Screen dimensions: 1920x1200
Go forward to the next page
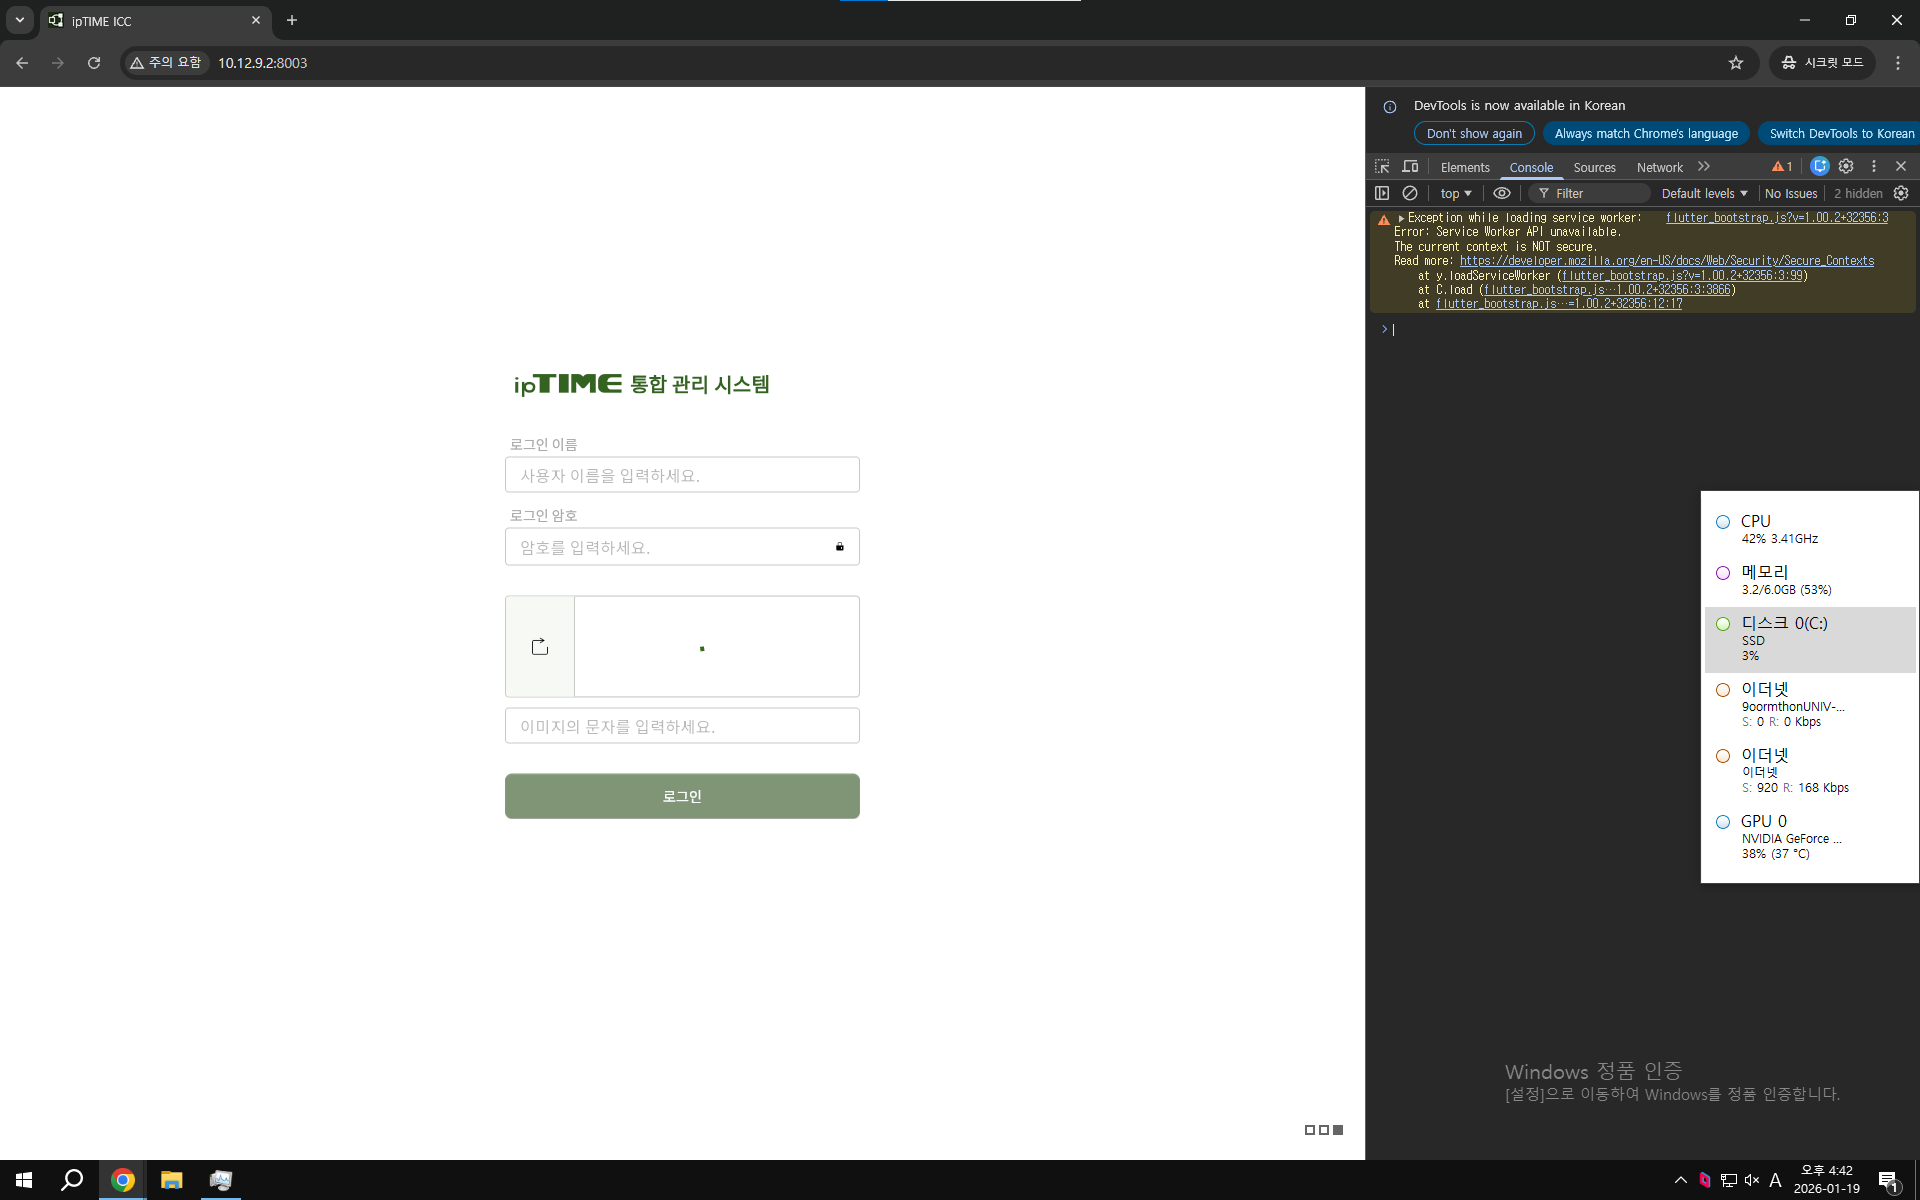[x=58, y=63]
